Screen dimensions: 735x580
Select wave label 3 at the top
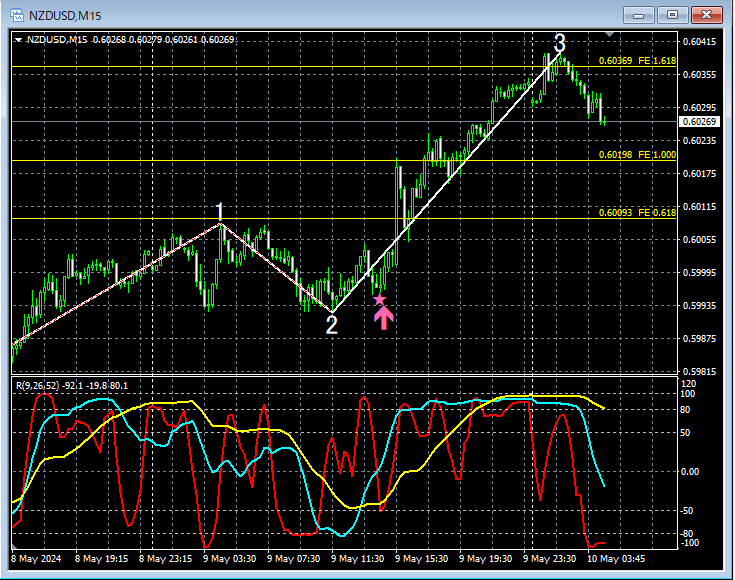click(x=559, y=43)
